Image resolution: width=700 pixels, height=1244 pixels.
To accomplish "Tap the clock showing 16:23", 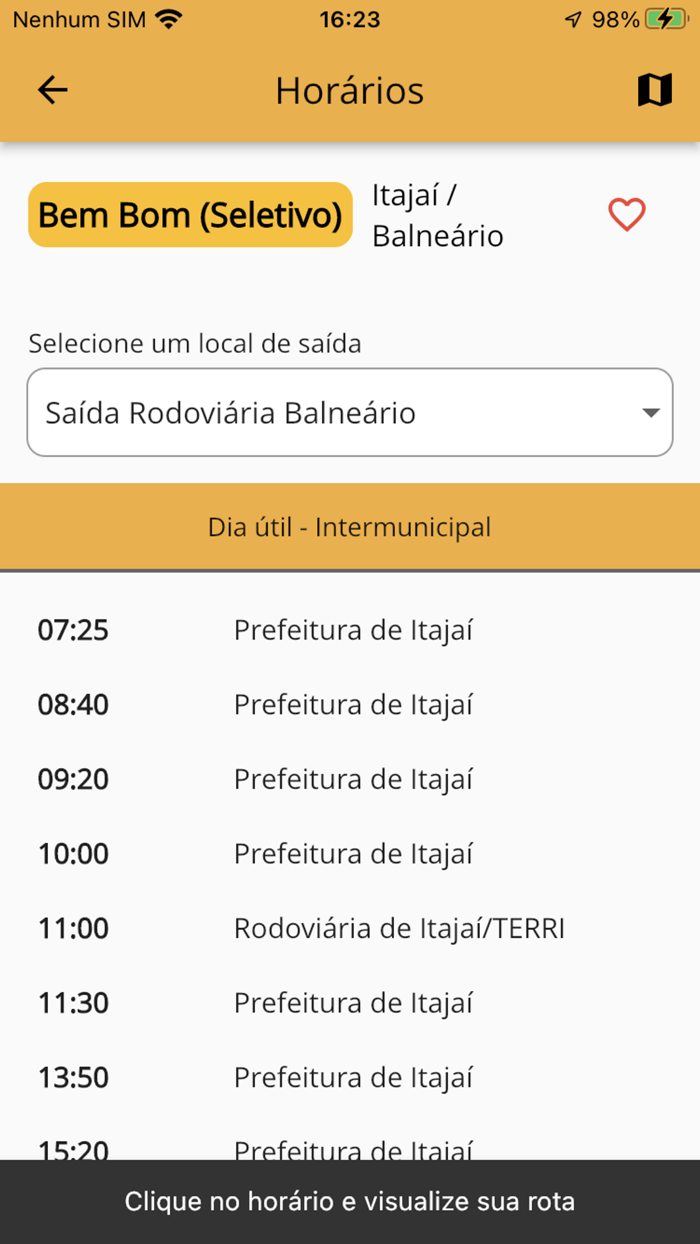I will pyautogui.click(x=349, y=18).
